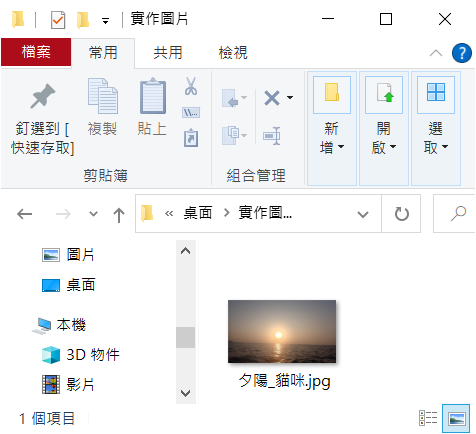The height and width of the screenshot is (434, 476).
Task: Open the 新增 dropdown menu
Action: click(332, 129)
